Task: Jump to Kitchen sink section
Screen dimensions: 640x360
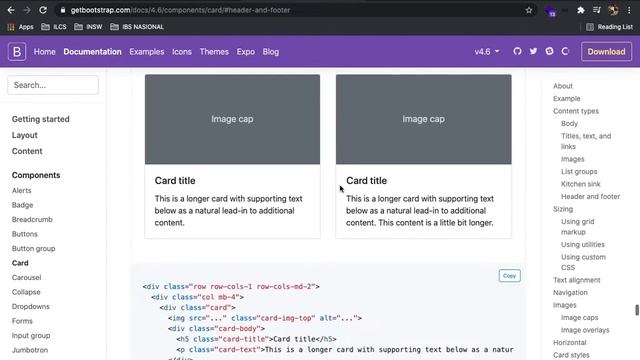Action: [581, 184]
